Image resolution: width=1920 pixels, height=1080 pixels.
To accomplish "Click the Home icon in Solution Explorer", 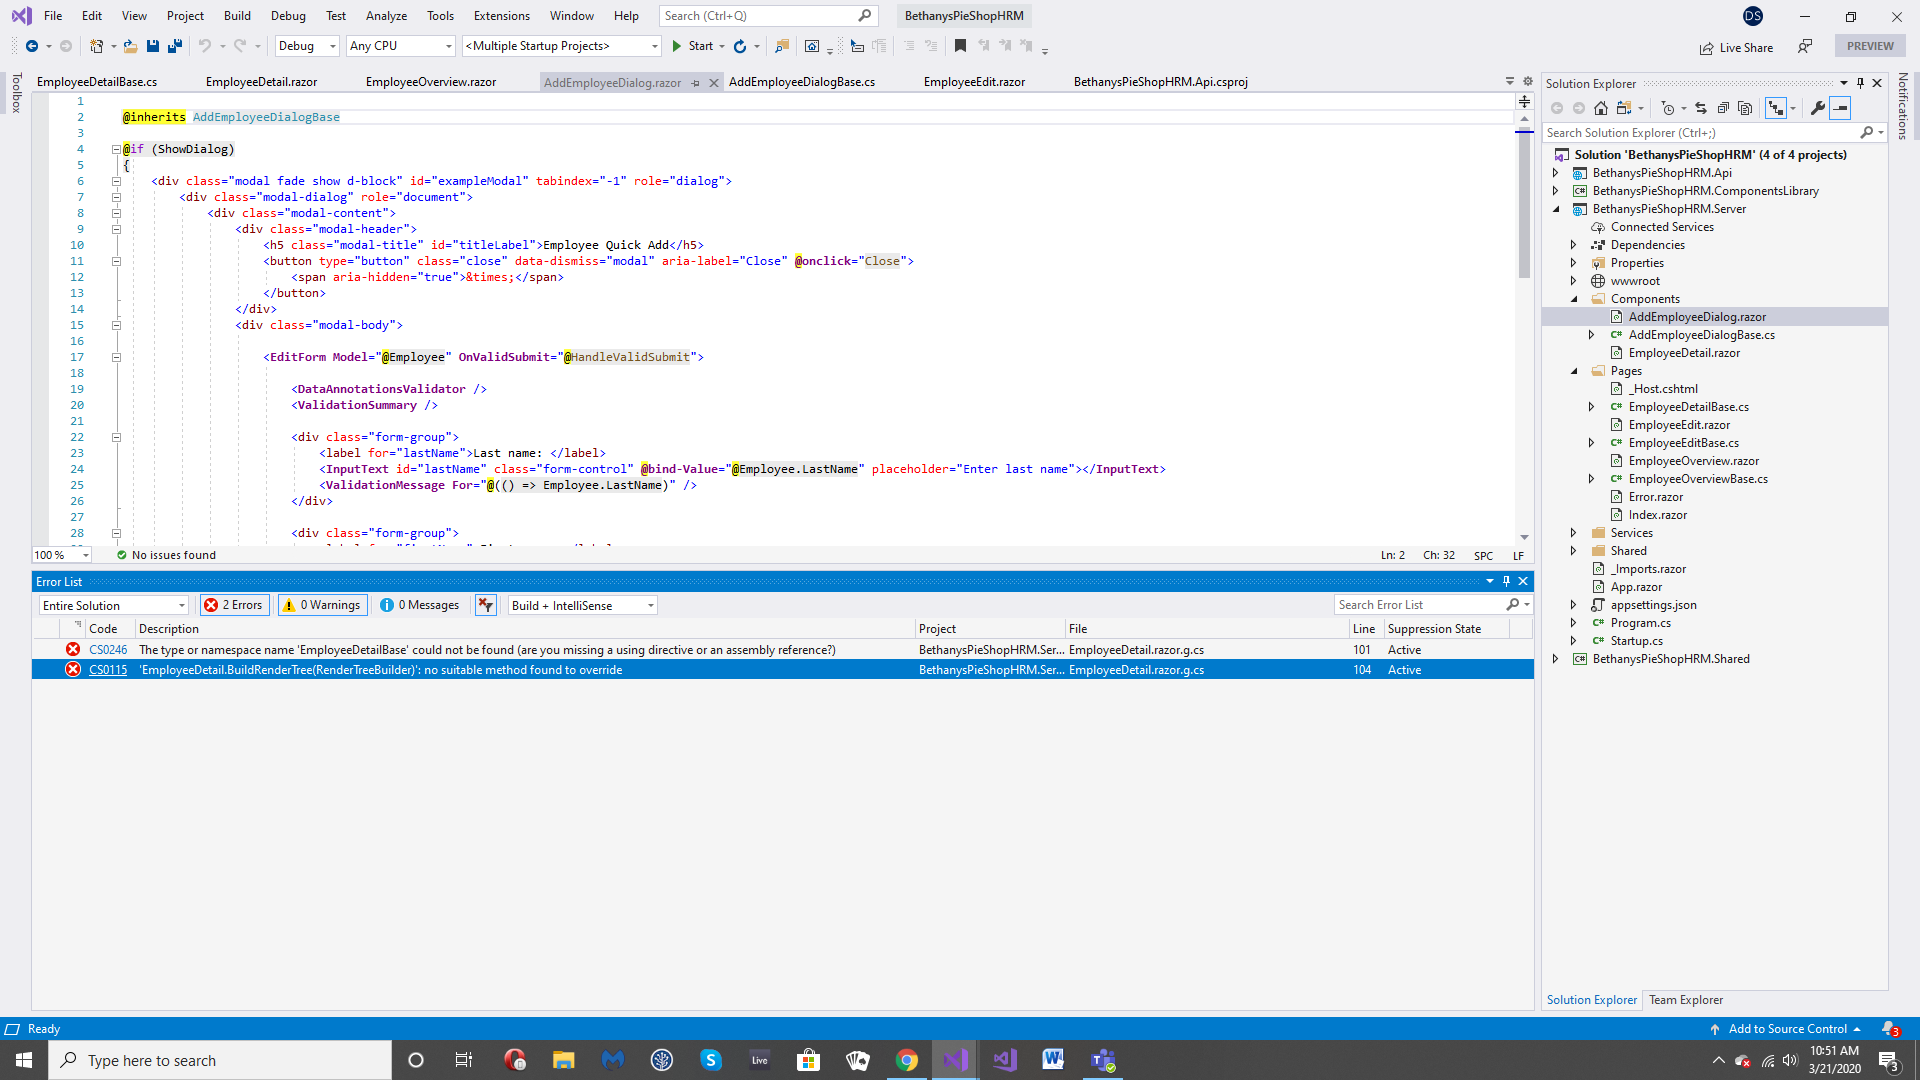I will 1601,107.
